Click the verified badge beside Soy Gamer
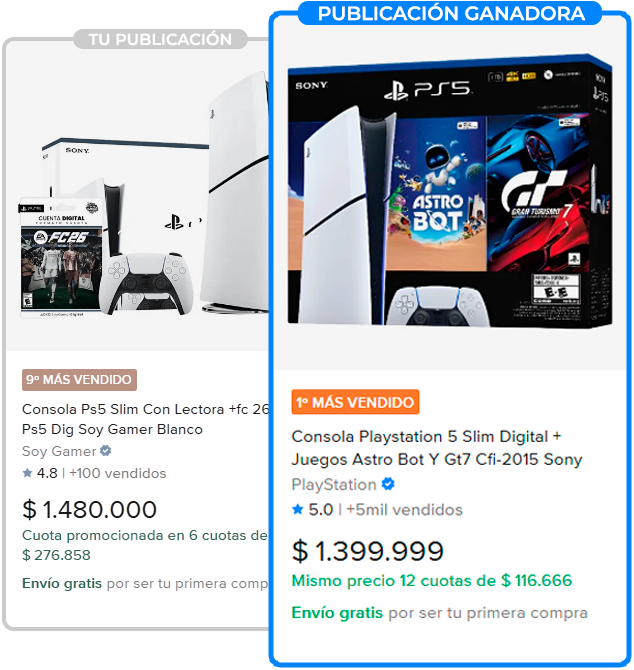The height and width of the screenshot is (670, 634). (x=106, y=451)
